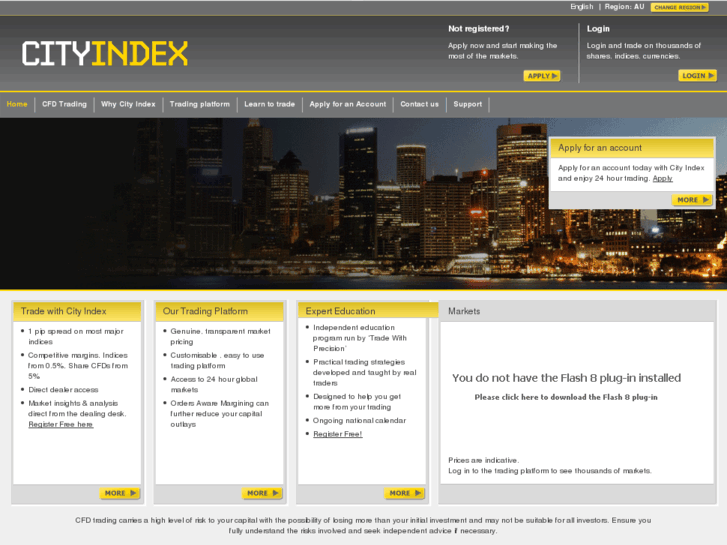The height and width of the screenshot is (545, 727).
Task: Click the Apply for an account heading
Action: (x=600, y=148)
